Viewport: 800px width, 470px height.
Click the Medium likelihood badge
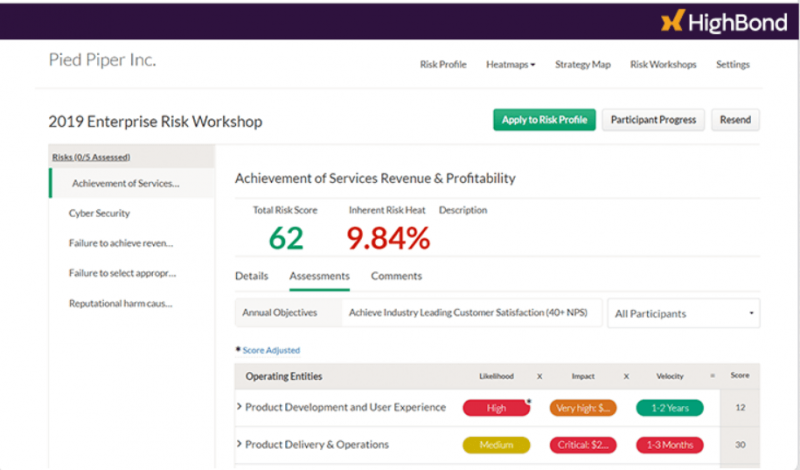click(x=496, y=445)
